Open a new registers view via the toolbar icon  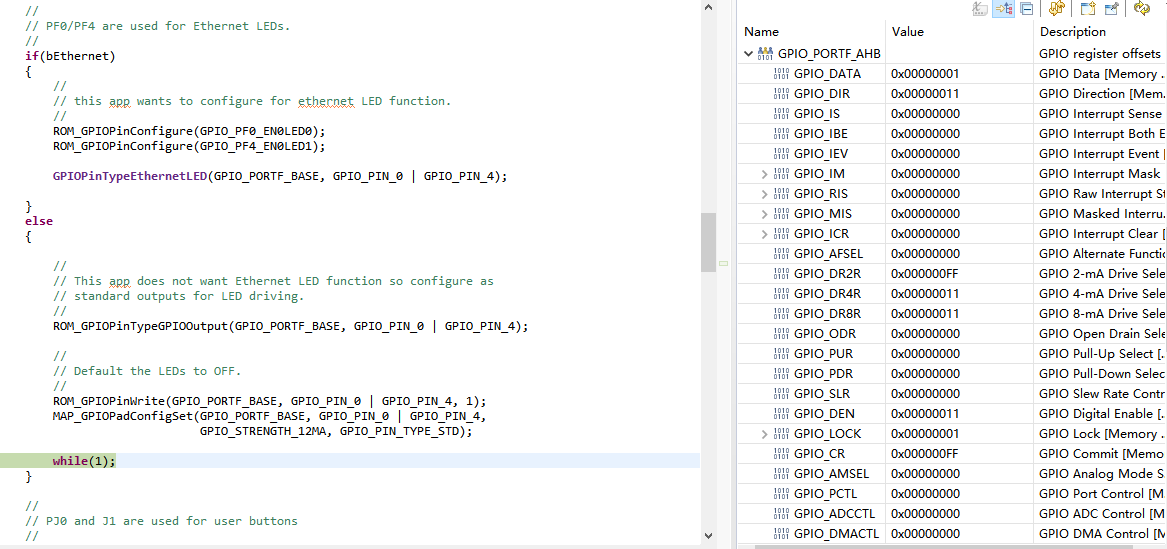coord(1088,9)
